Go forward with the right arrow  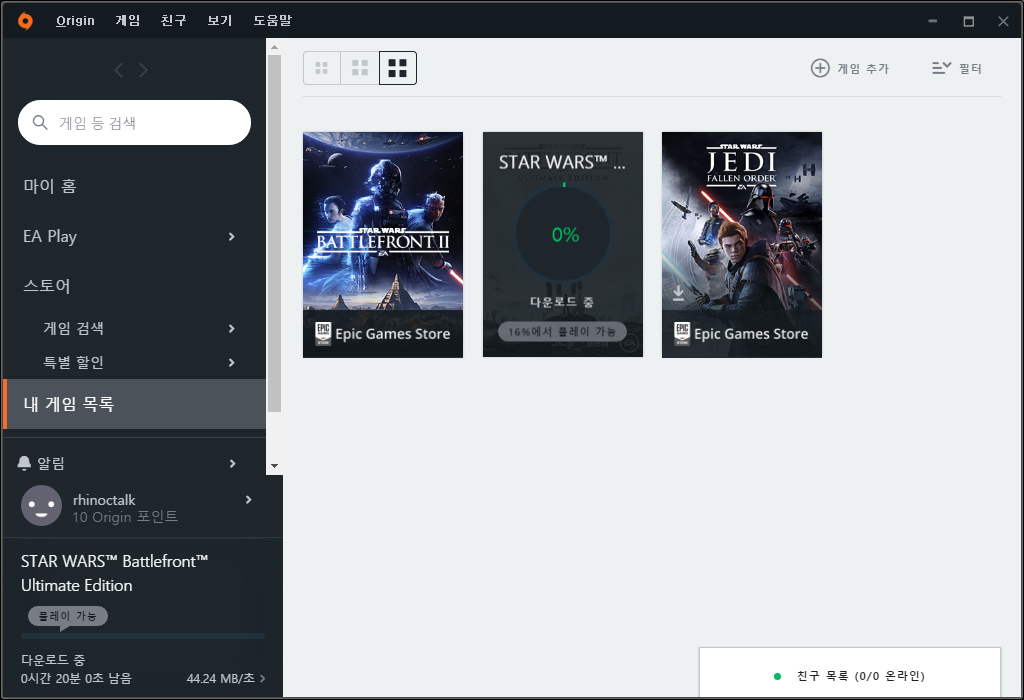[x=143, y=70]
